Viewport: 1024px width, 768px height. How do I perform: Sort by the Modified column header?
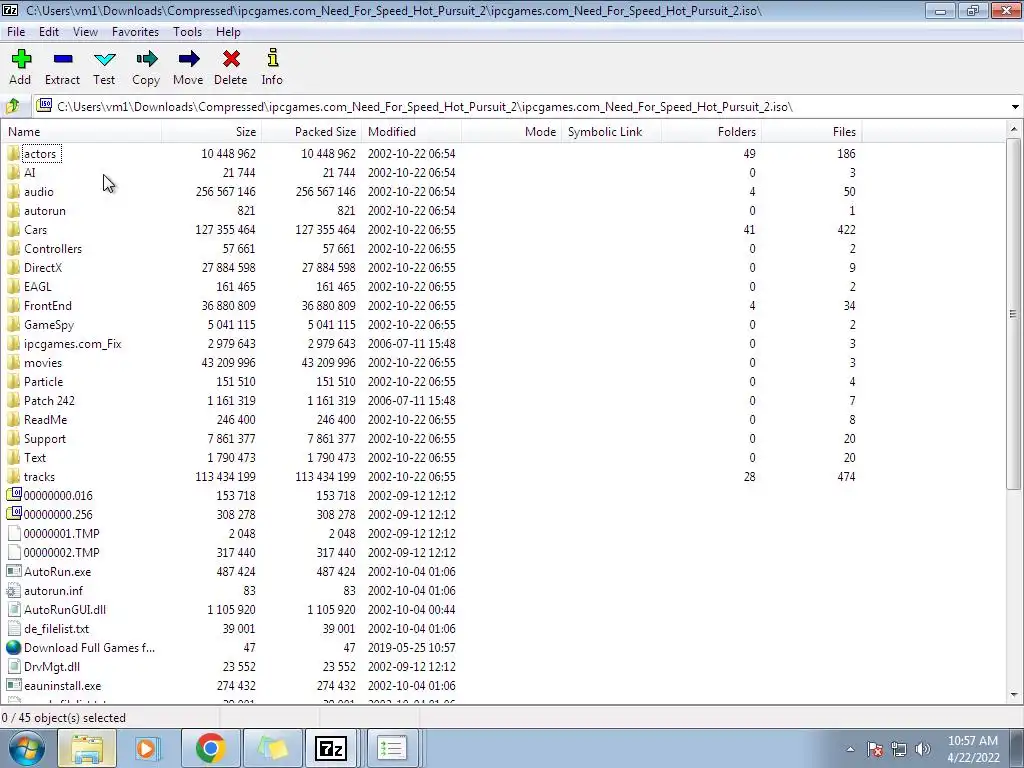pos(411,131)
